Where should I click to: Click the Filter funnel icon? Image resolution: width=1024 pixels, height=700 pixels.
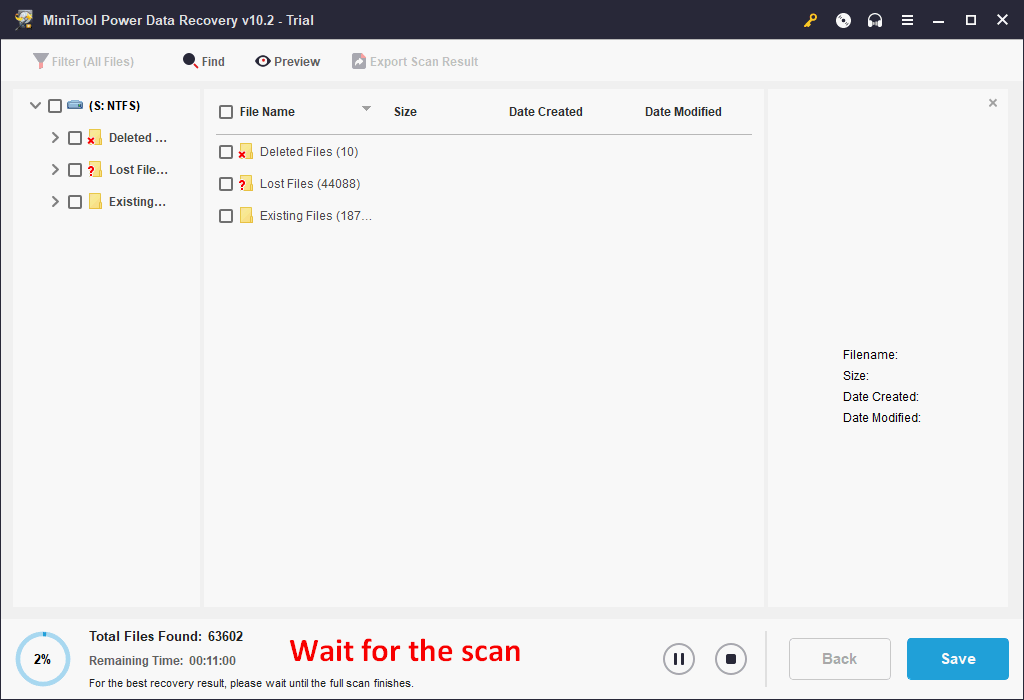coord(40,61)
